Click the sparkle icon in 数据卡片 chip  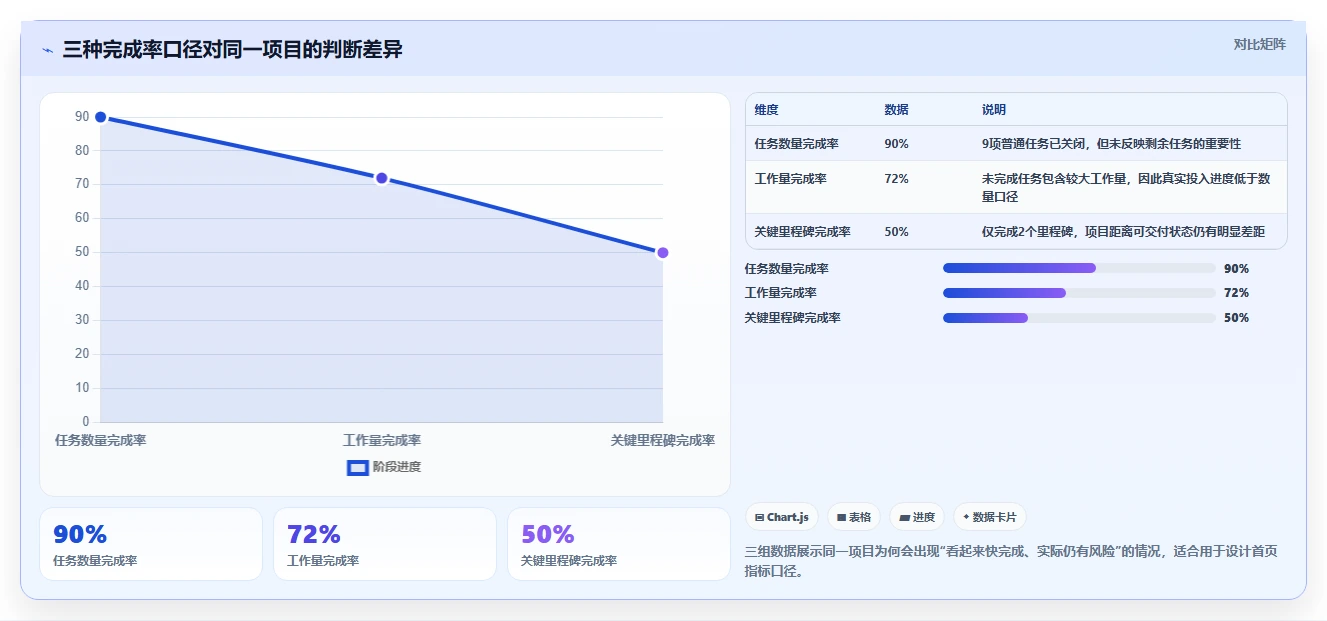click(966, 518)
